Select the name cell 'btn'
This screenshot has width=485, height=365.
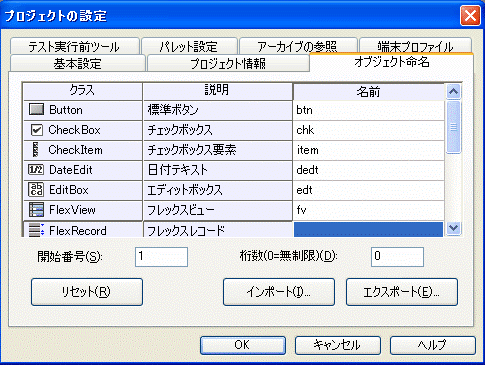coord(369,110)
